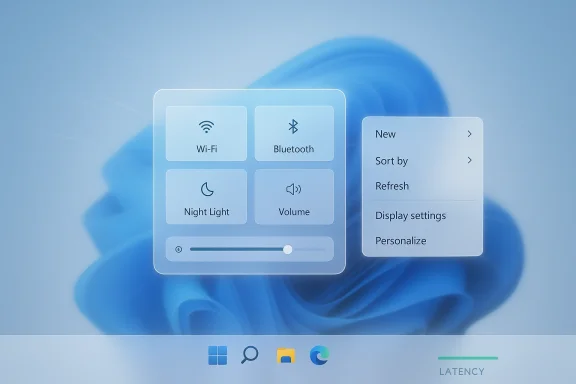Toggle the Bluetooth quick setting tile
The height and width of the screenshot is (384, 576).
(x=294, y=133)
